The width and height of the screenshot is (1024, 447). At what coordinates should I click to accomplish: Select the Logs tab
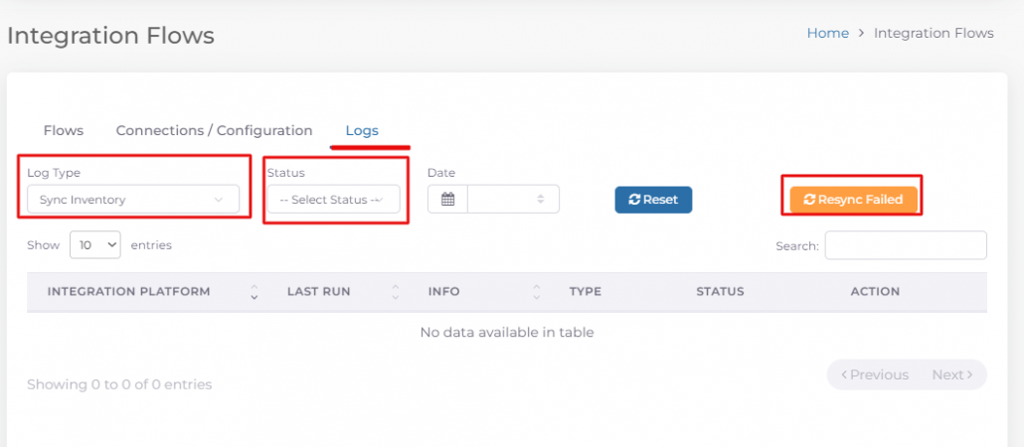point(362,131)
